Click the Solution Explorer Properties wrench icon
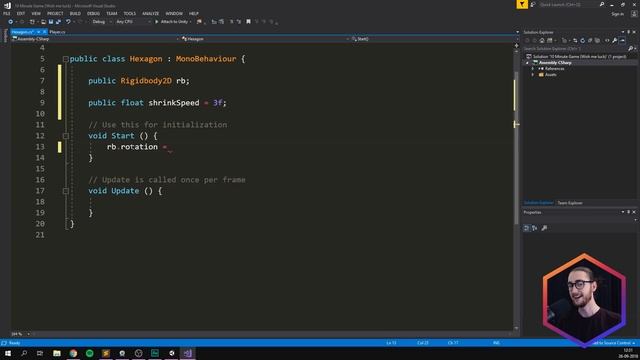The height and width of the screenshot is (360, 640). click(x=615, y=40)
